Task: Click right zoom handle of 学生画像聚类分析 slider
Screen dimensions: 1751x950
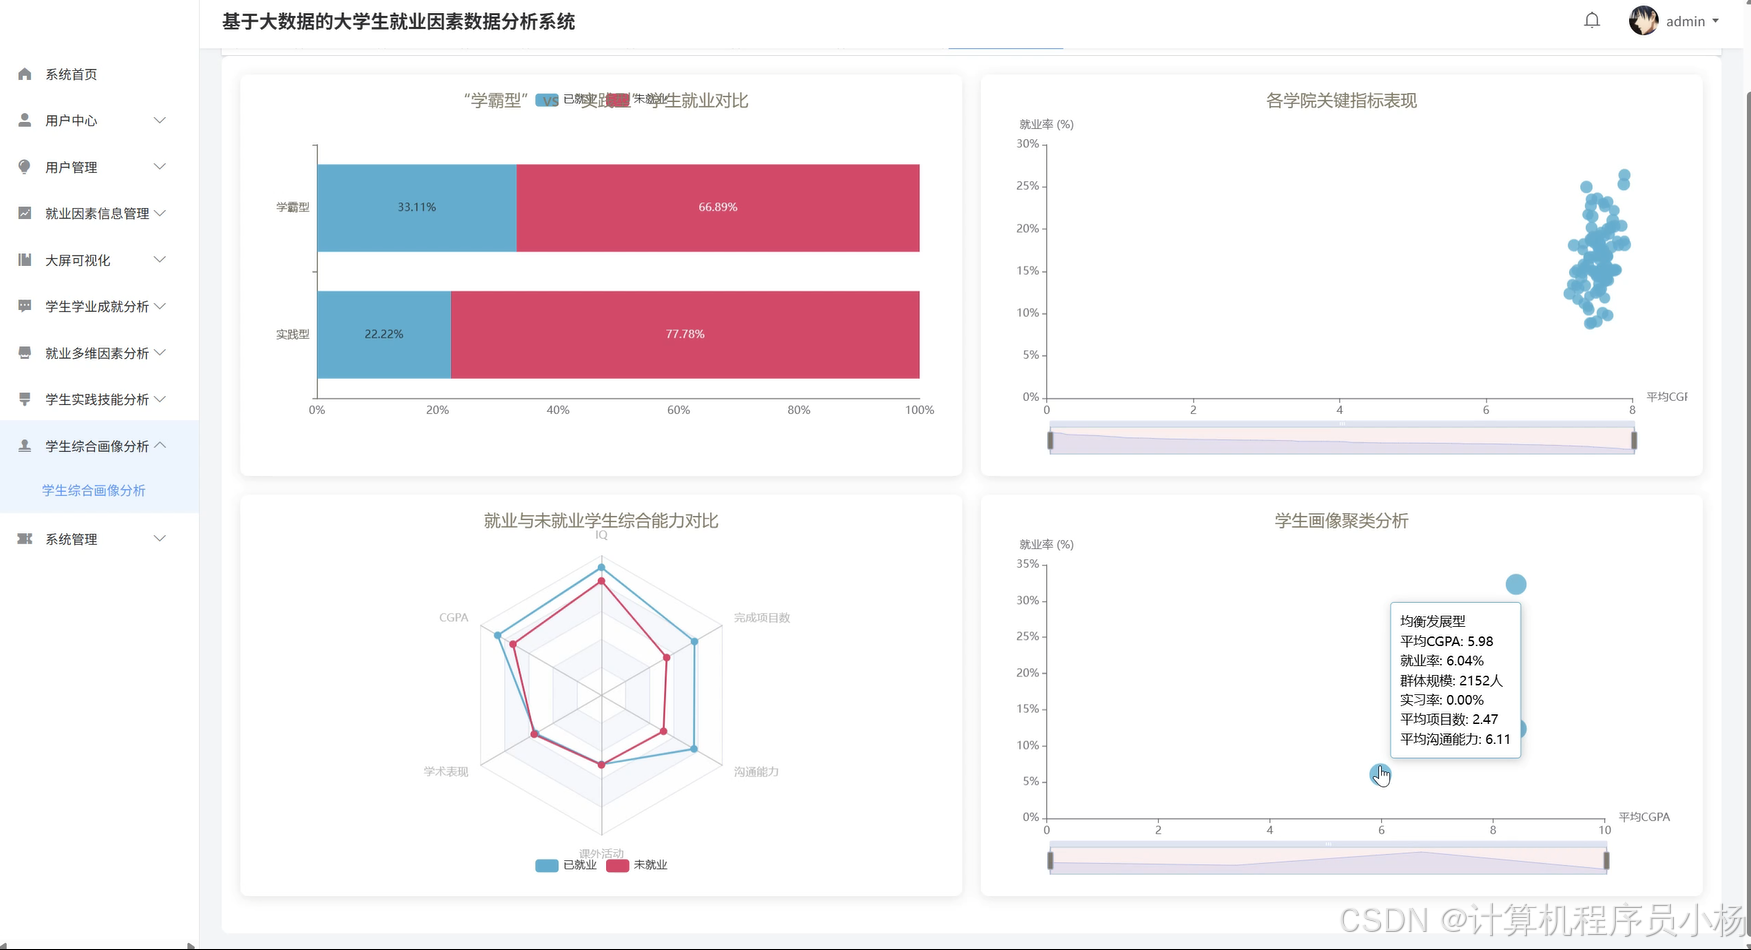Action: pyautogui.click(x=1606, y=860)
